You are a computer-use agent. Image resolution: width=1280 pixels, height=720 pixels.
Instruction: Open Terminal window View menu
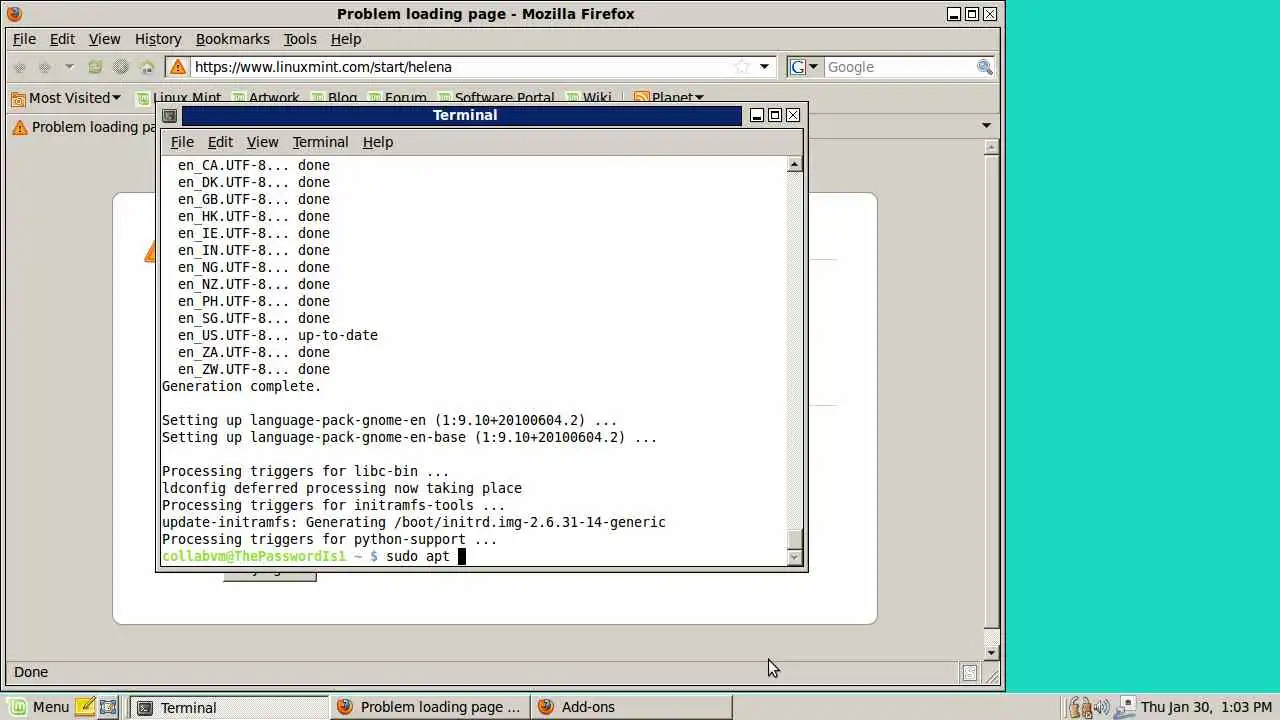(262, 142)
